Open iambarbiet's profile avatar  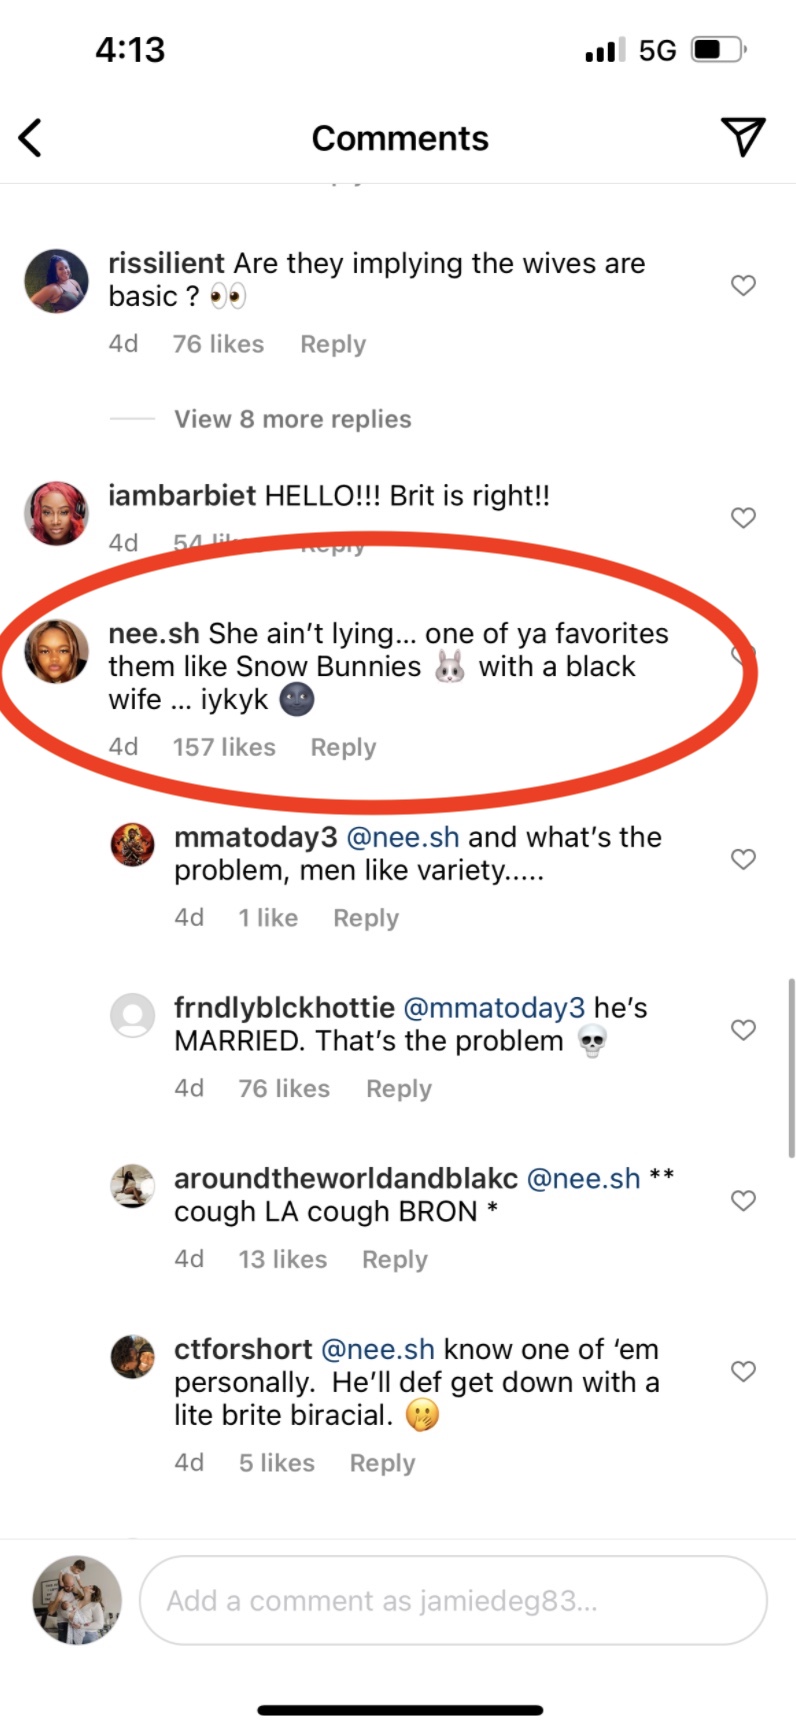[57, 513]
